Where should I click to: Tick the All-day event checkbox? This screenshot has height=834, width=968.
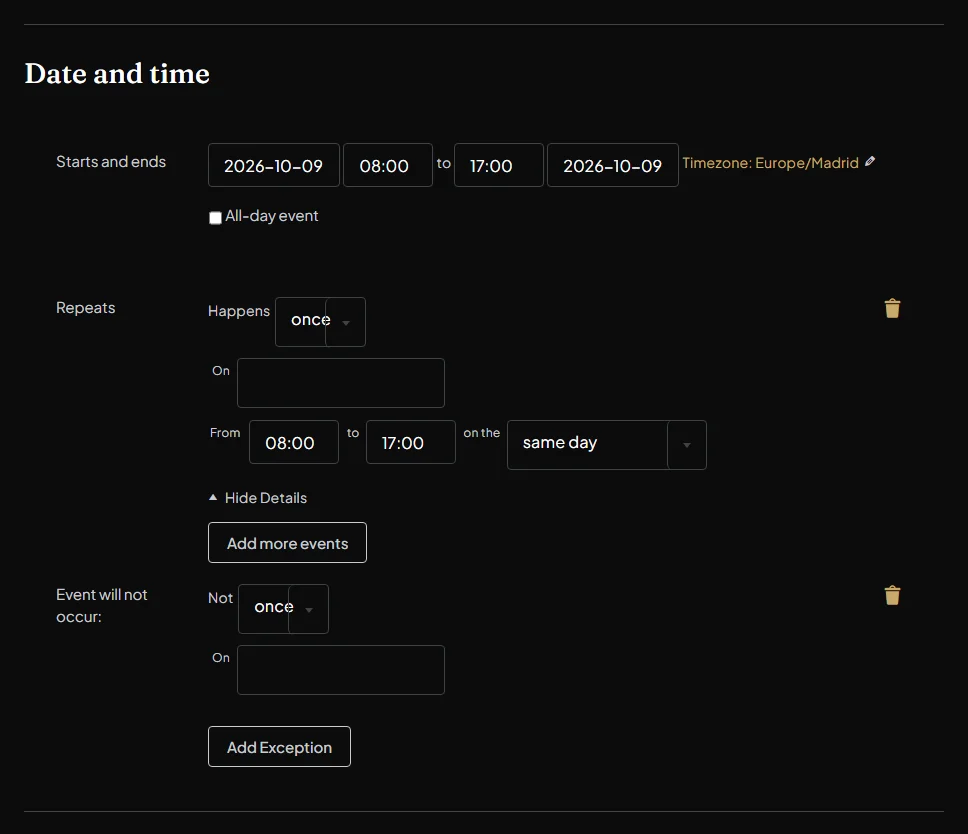(215, 217)
